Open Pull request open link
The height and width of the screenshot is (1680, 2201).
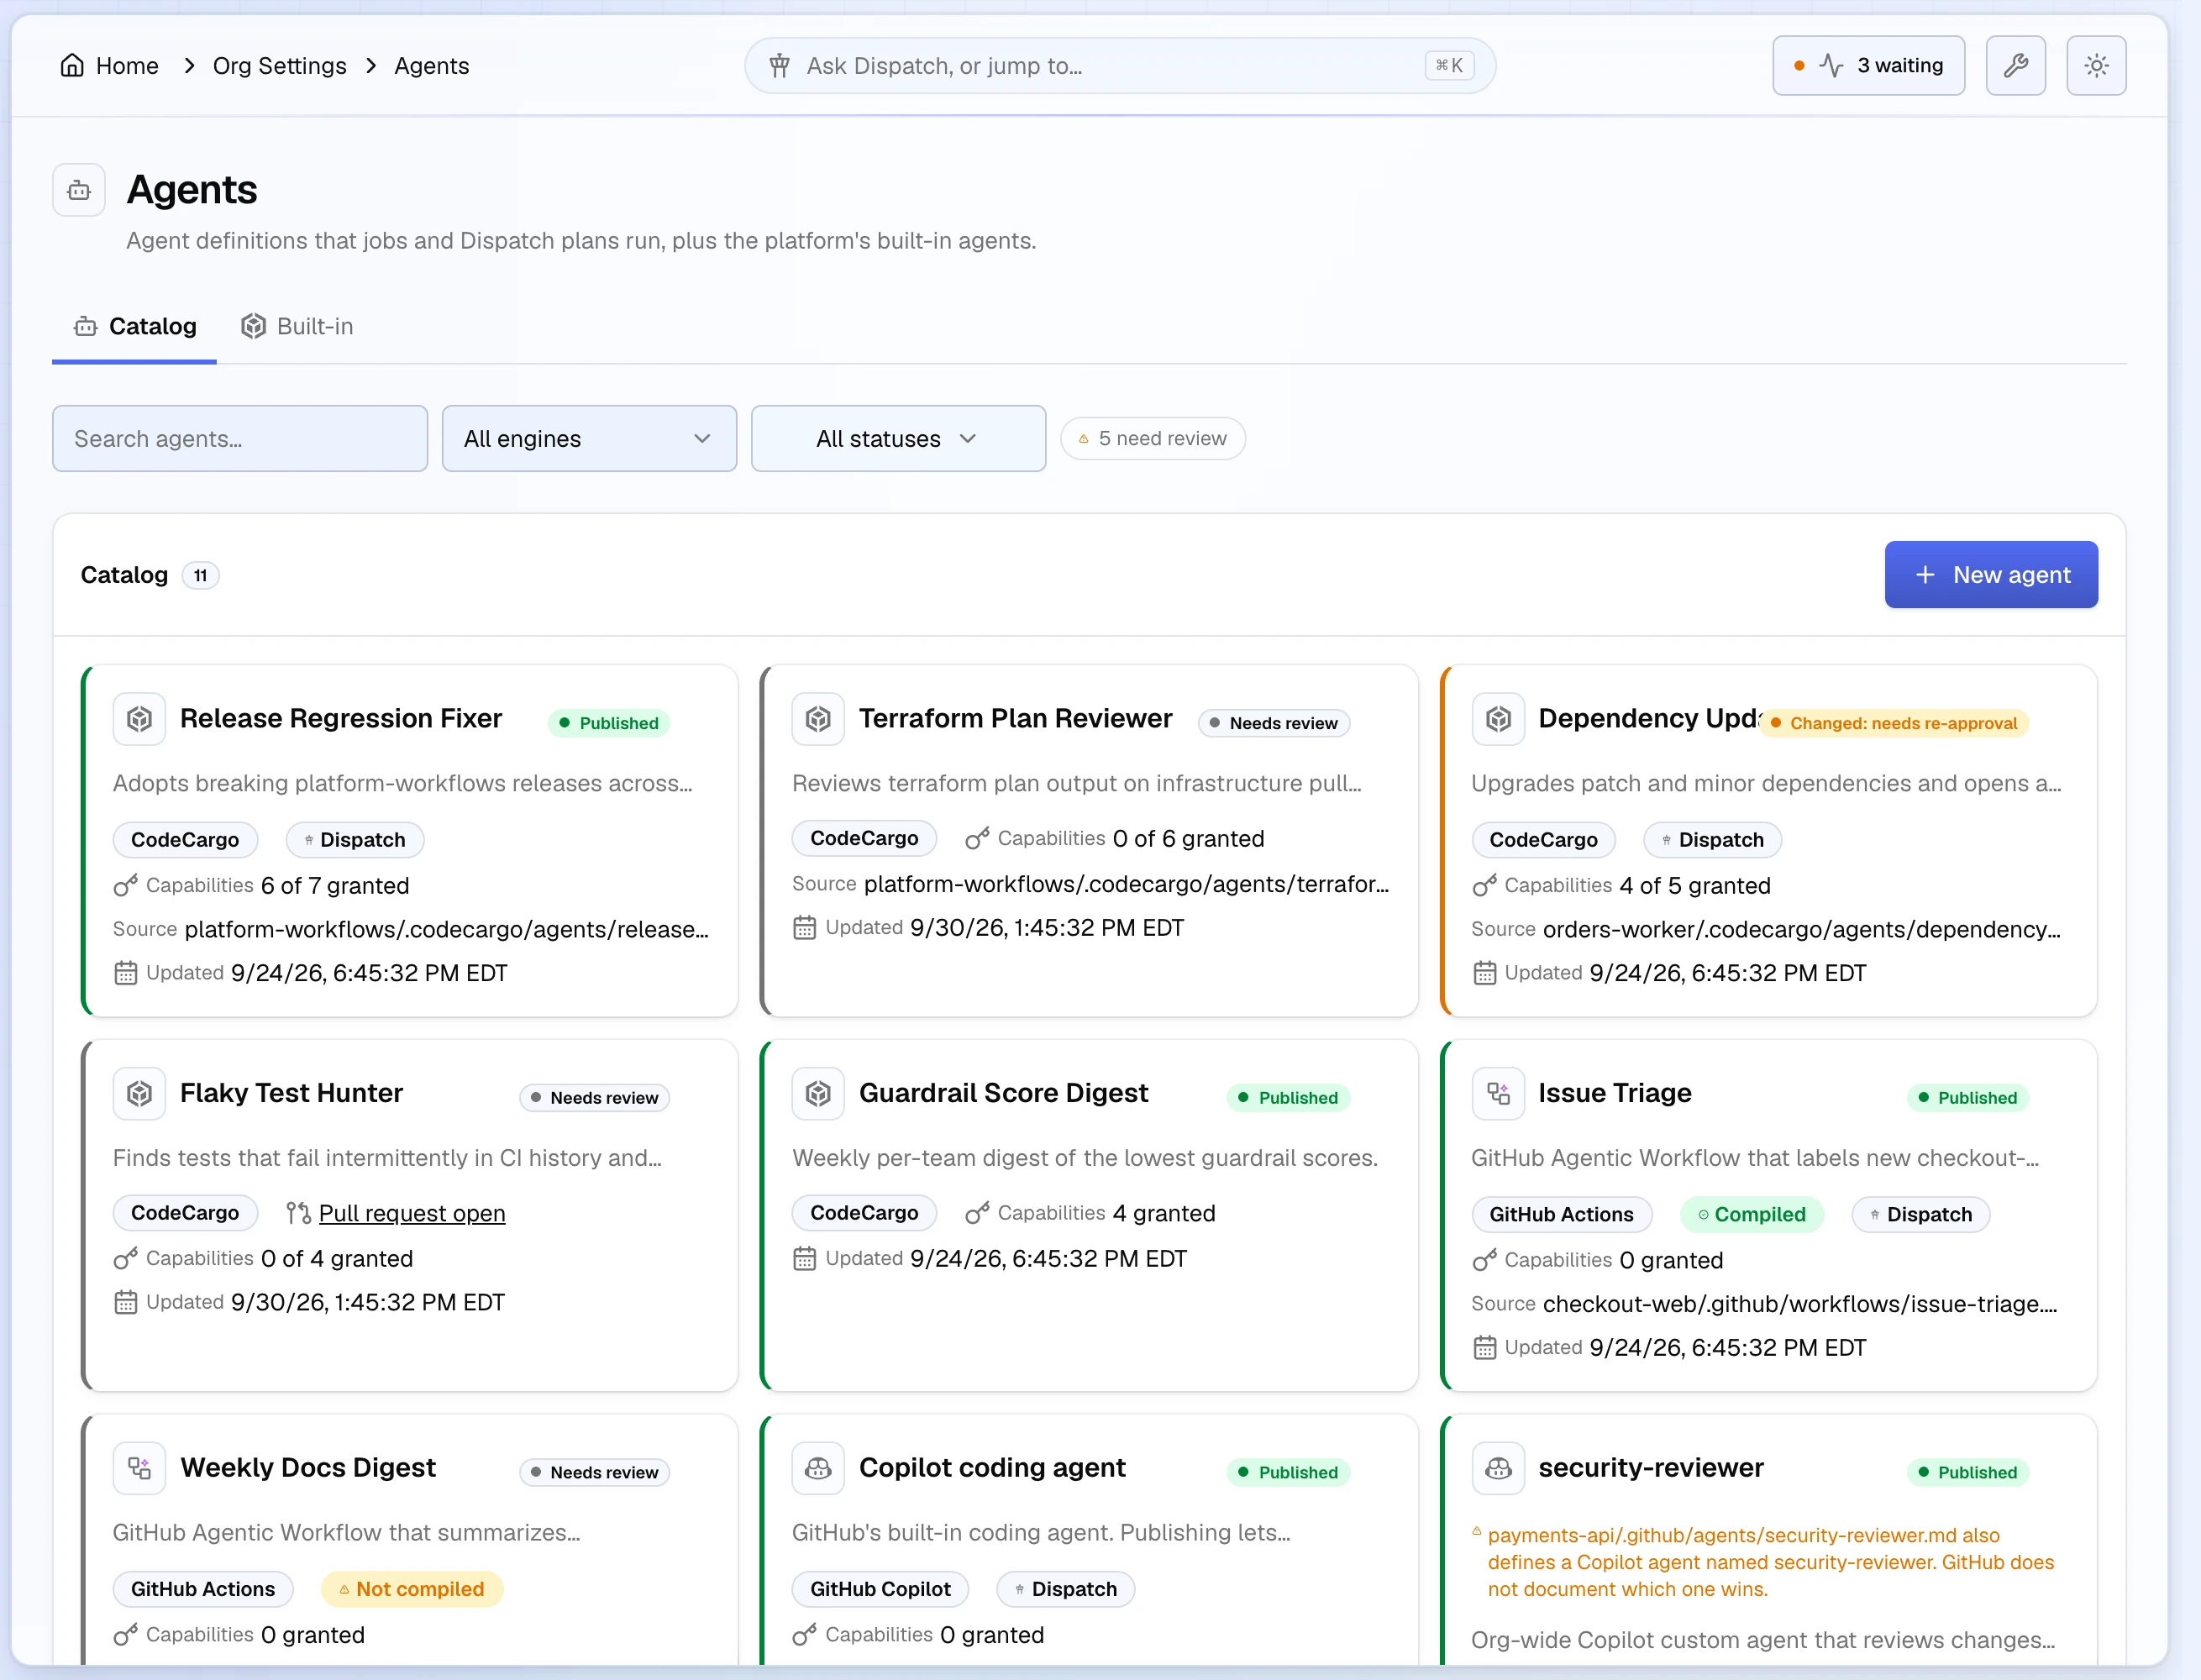[412, 1213]
